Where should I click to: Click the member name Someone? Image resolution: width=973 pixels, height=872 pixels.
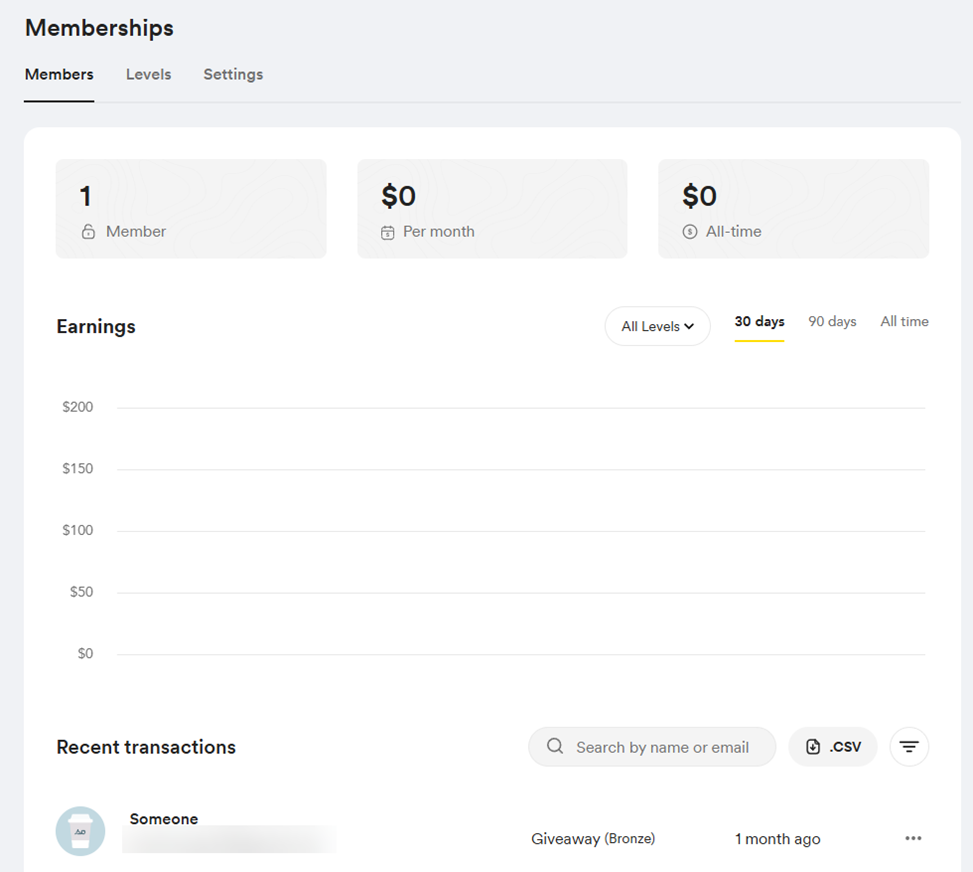164,819
